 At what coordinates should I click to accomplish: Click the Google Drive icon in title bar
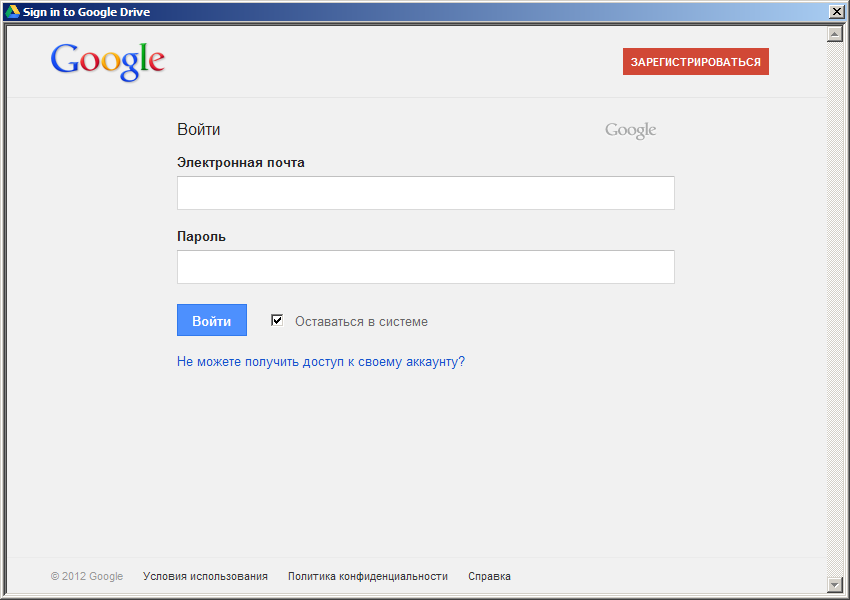pyautogui.click(x=13, y=12)
